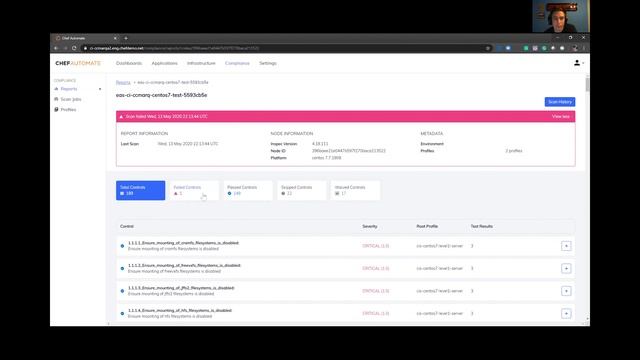Select Reports in the compliance sidebar
Image resolution: width=640 pixels, height=360 pixels.
(69, 89)
